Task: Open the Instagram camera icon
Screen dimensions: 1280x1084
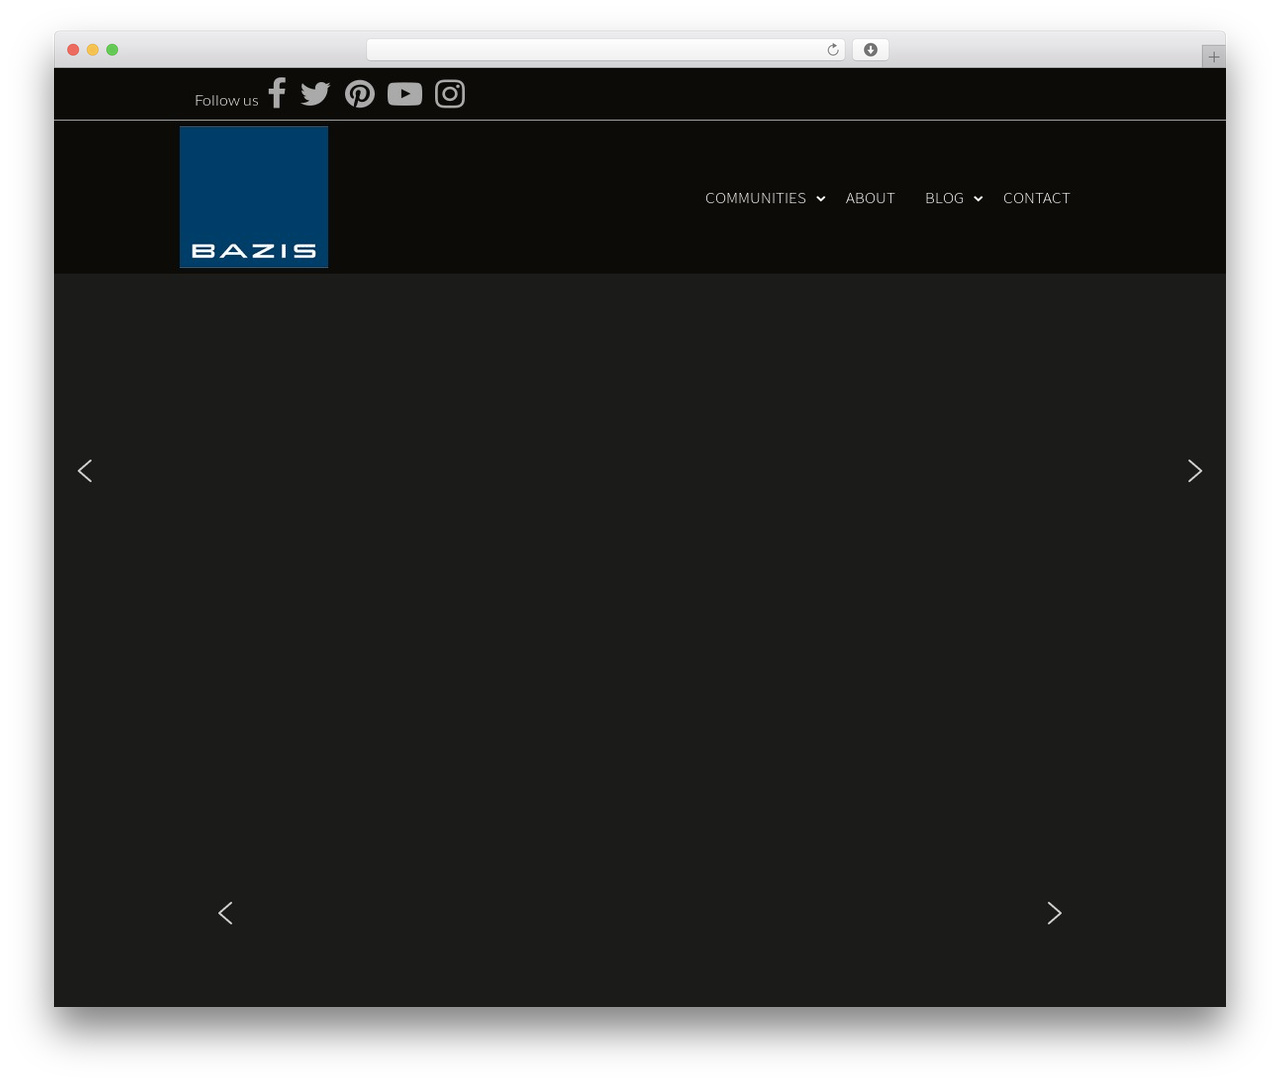Action: pos(450,94)
